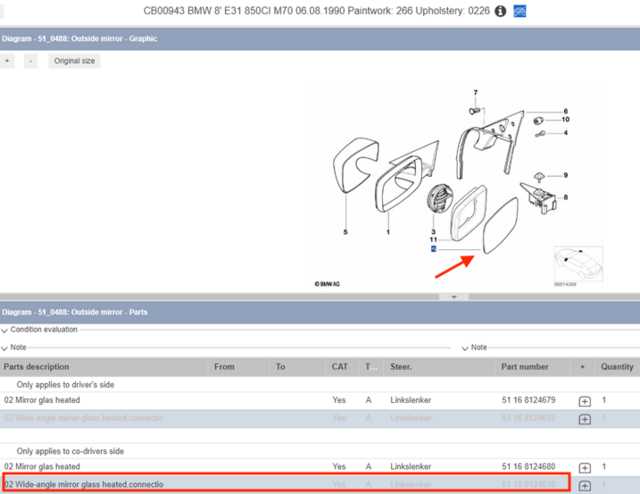This screenshot has width=640, height=494.
Task: Select callout number 4 in diagram
Action: 566,133
